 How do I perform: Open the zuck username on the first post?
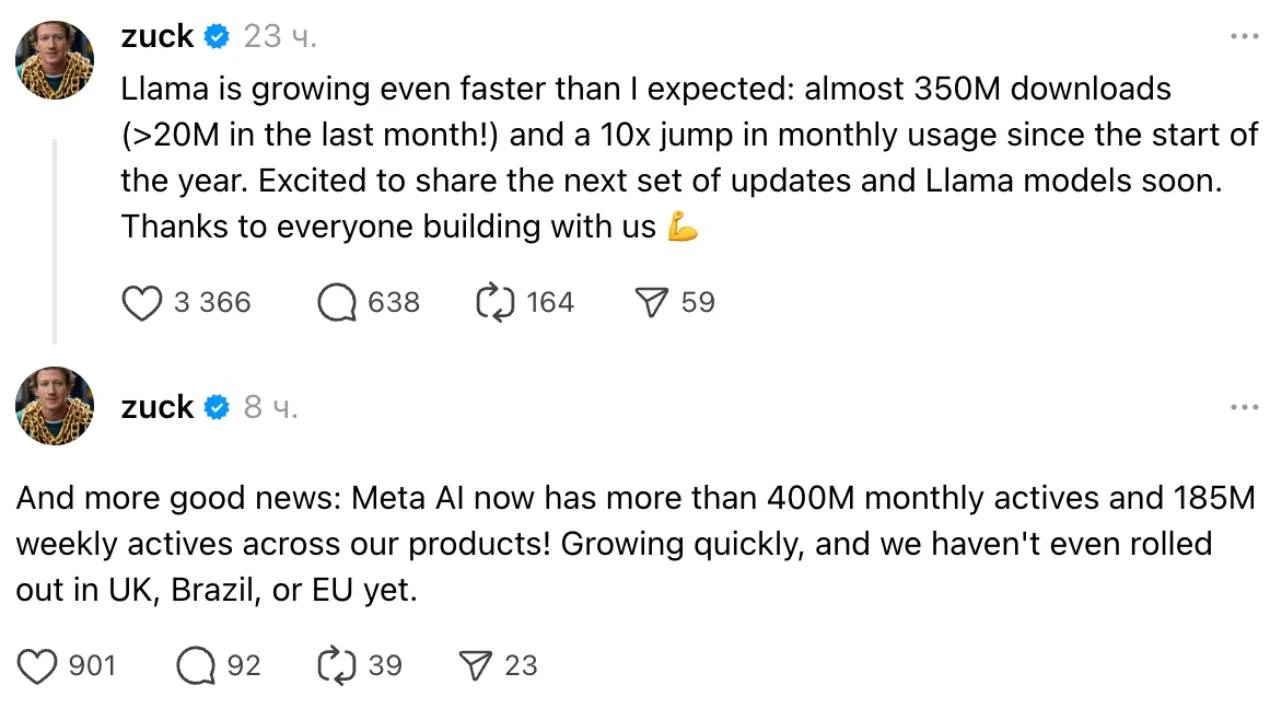[x=157, y=37]
